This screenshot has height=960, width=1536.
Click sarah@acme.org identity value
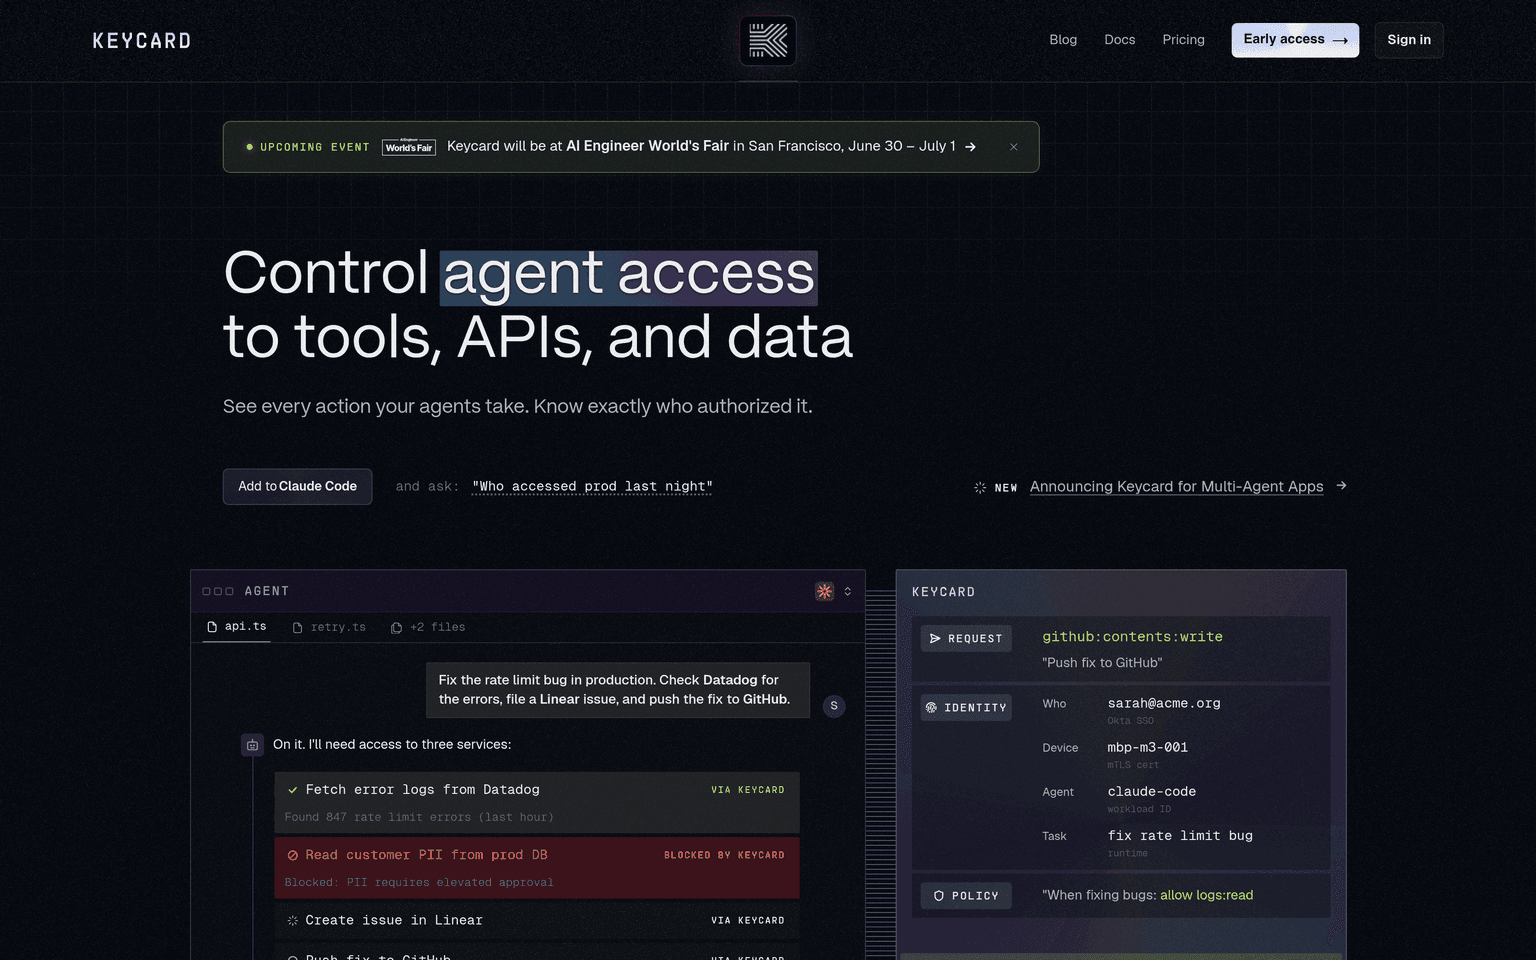(1164, 703)
